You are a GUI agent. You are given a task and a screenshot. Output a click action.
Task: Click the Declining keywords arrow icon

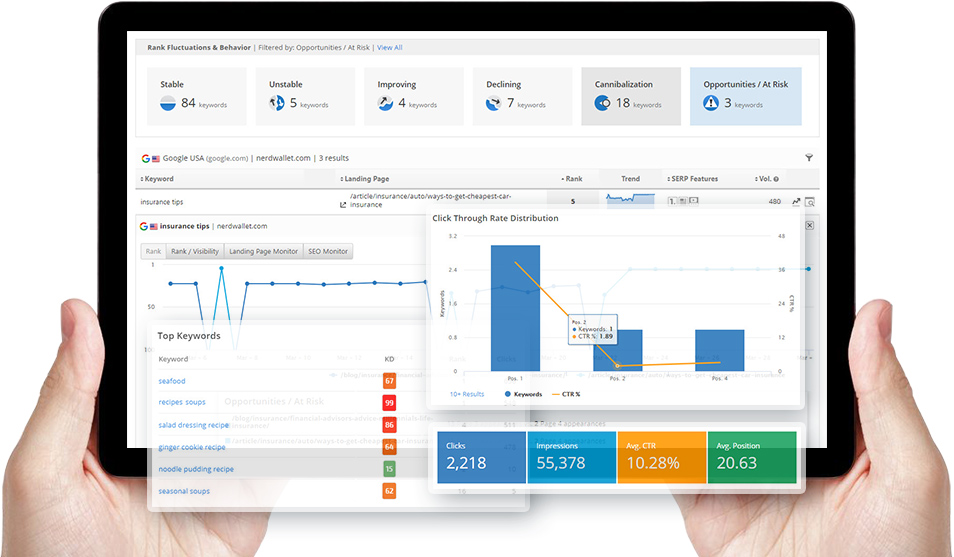tap(494, 103)
